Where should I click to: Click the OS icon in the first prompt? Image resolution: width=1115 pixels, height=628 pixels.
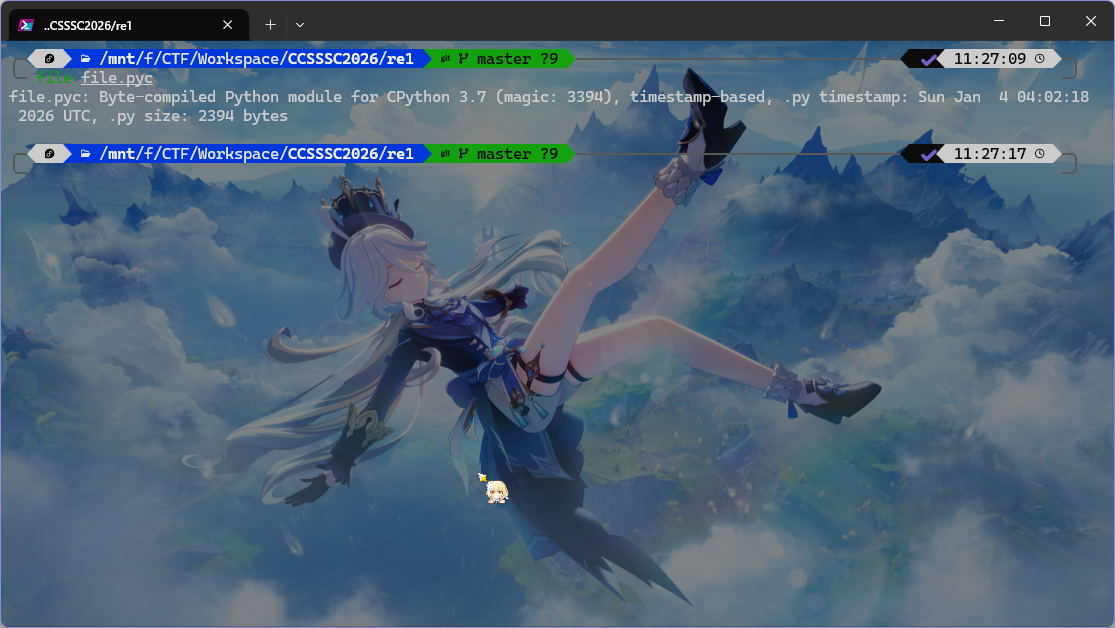[49, 59]
